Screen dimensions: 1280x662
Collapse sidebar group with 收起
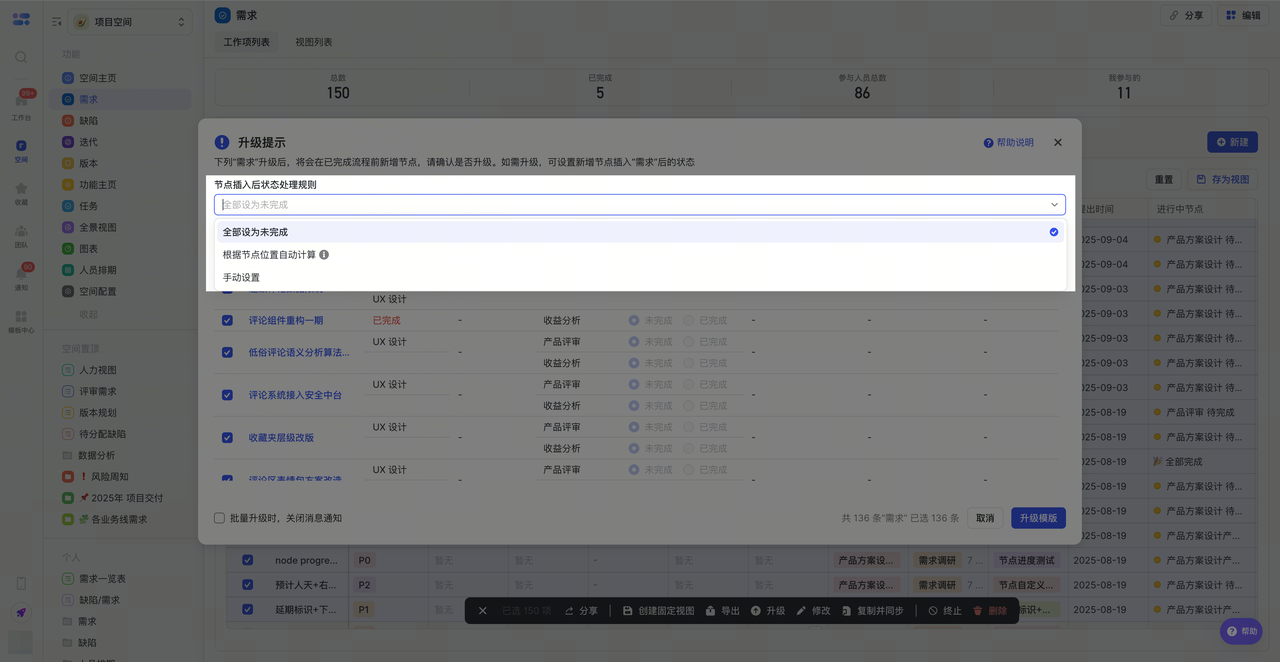point(89,314)
